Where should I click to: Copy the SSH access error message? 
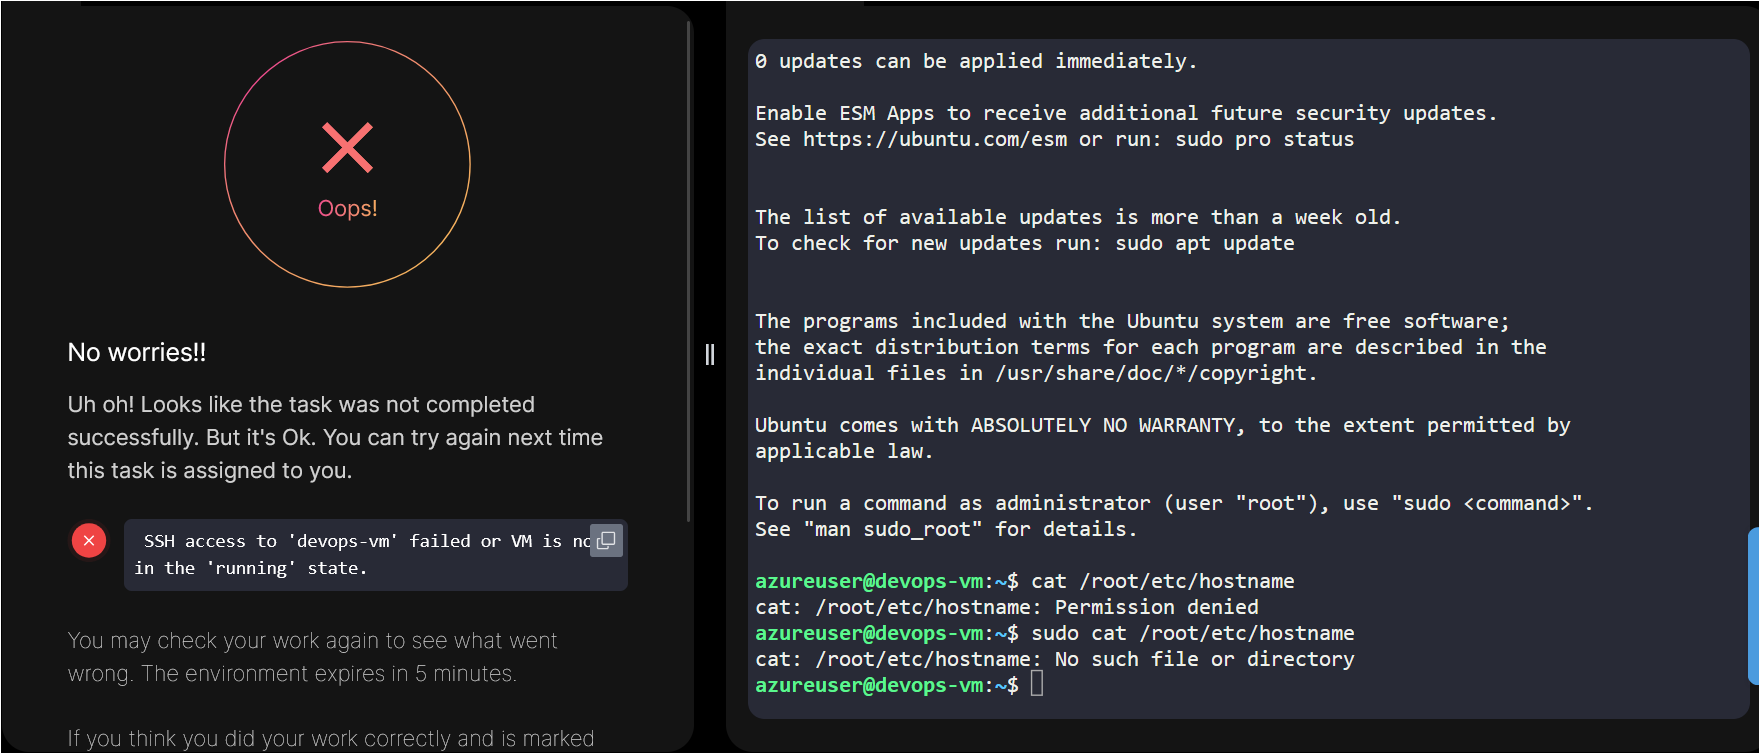coord(606,540)
